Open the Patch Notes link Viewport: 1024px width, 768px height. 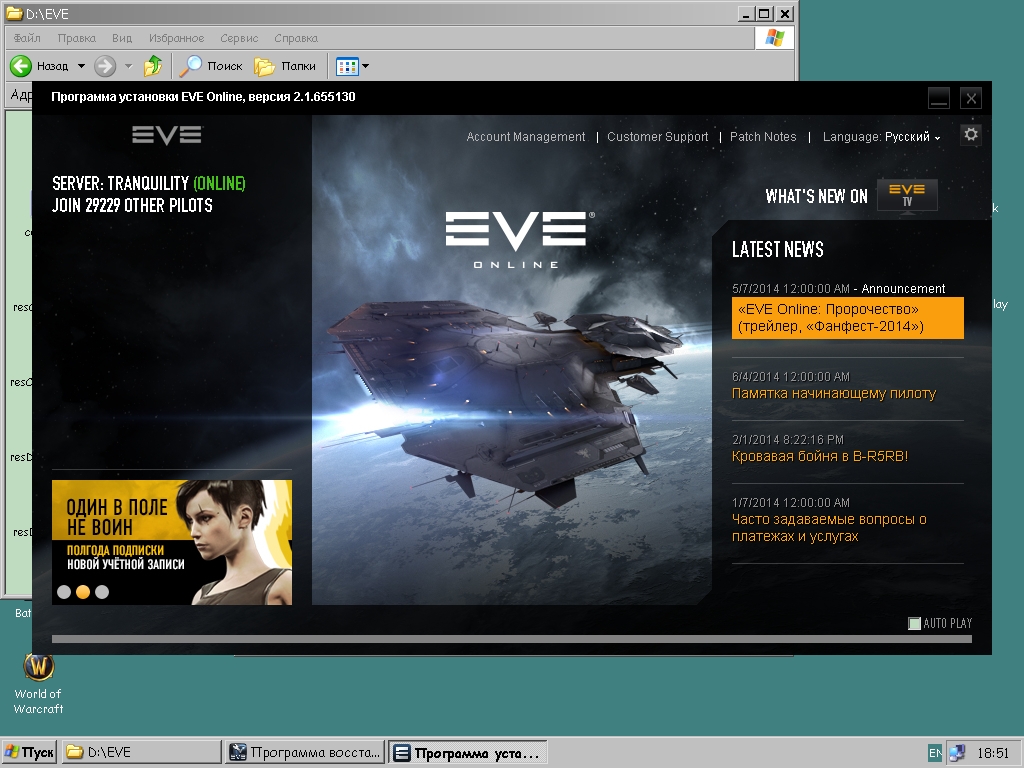pos(763,136)
